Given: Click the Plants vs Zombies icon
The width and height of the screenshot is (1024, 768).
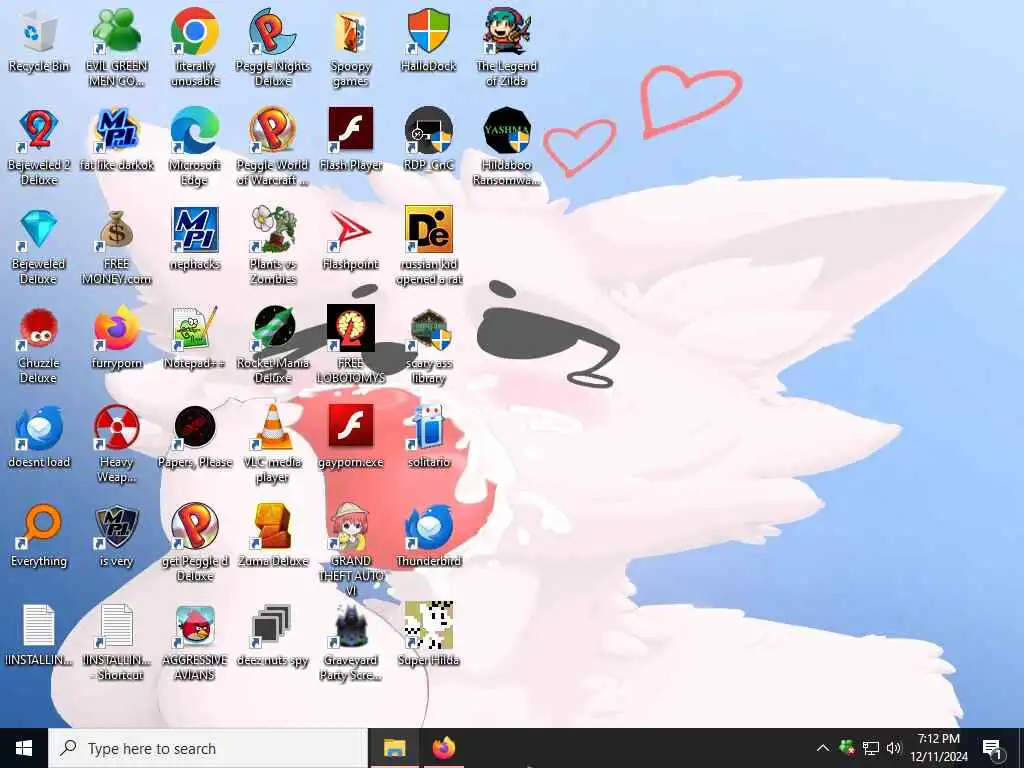Looking at the screenshot, I should [x=273, y=229].
